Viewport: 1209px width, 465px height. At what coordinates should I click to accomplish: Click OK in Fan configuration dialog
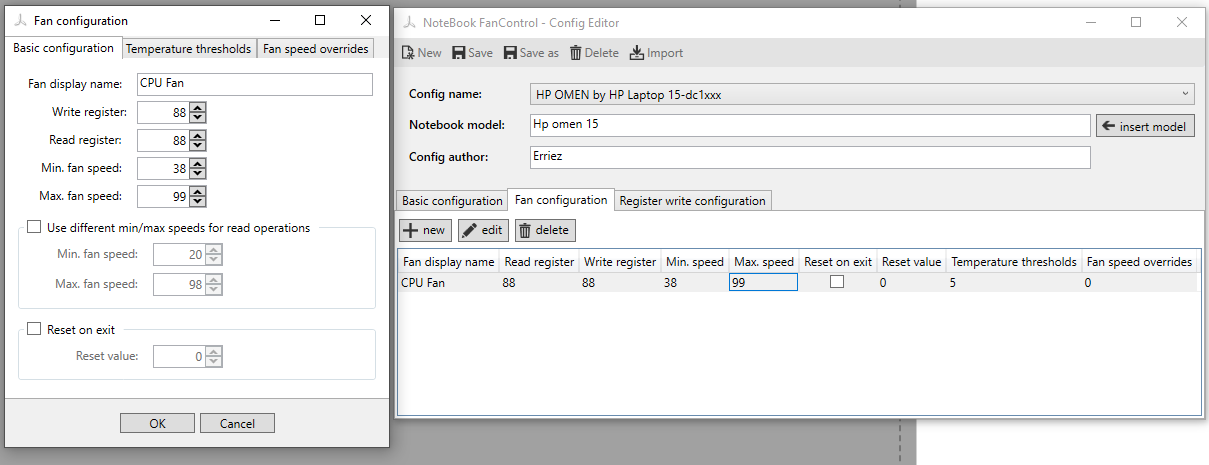point(157,423)
